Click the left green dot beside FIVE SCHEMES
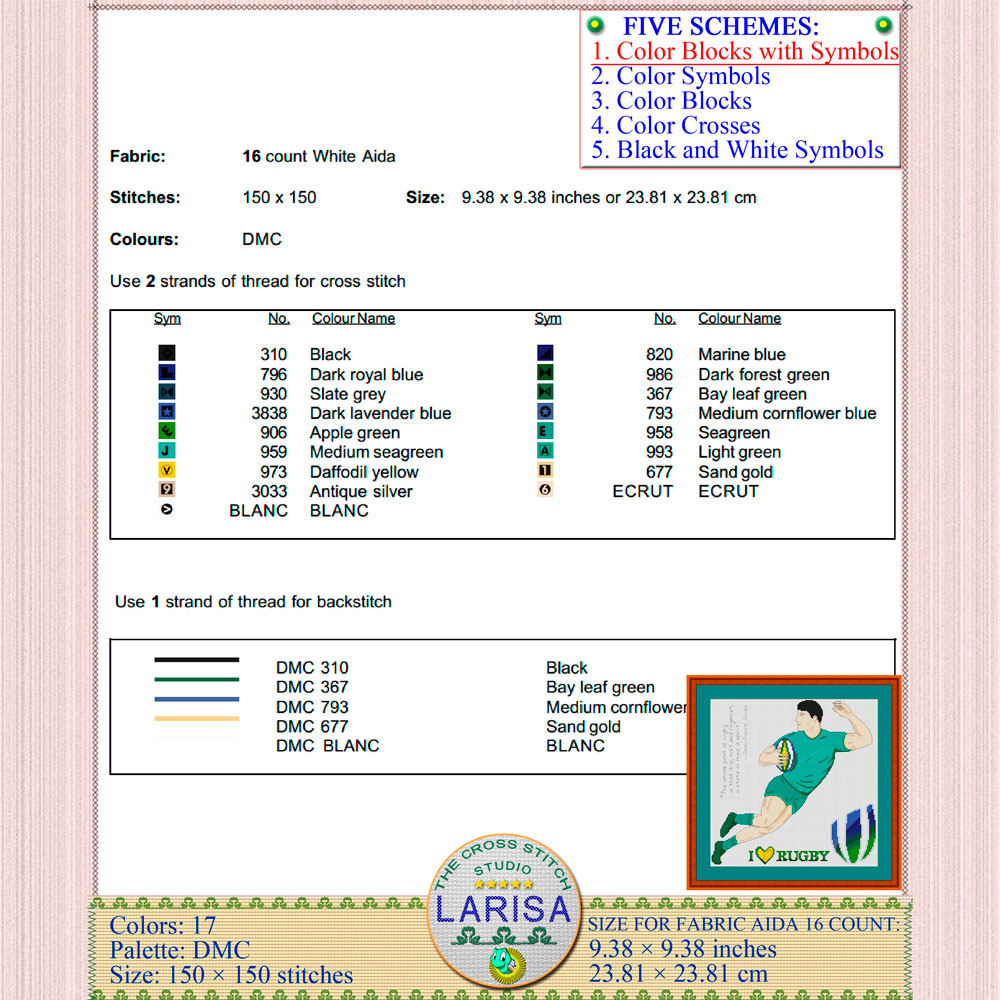 [x=595, y=25]
